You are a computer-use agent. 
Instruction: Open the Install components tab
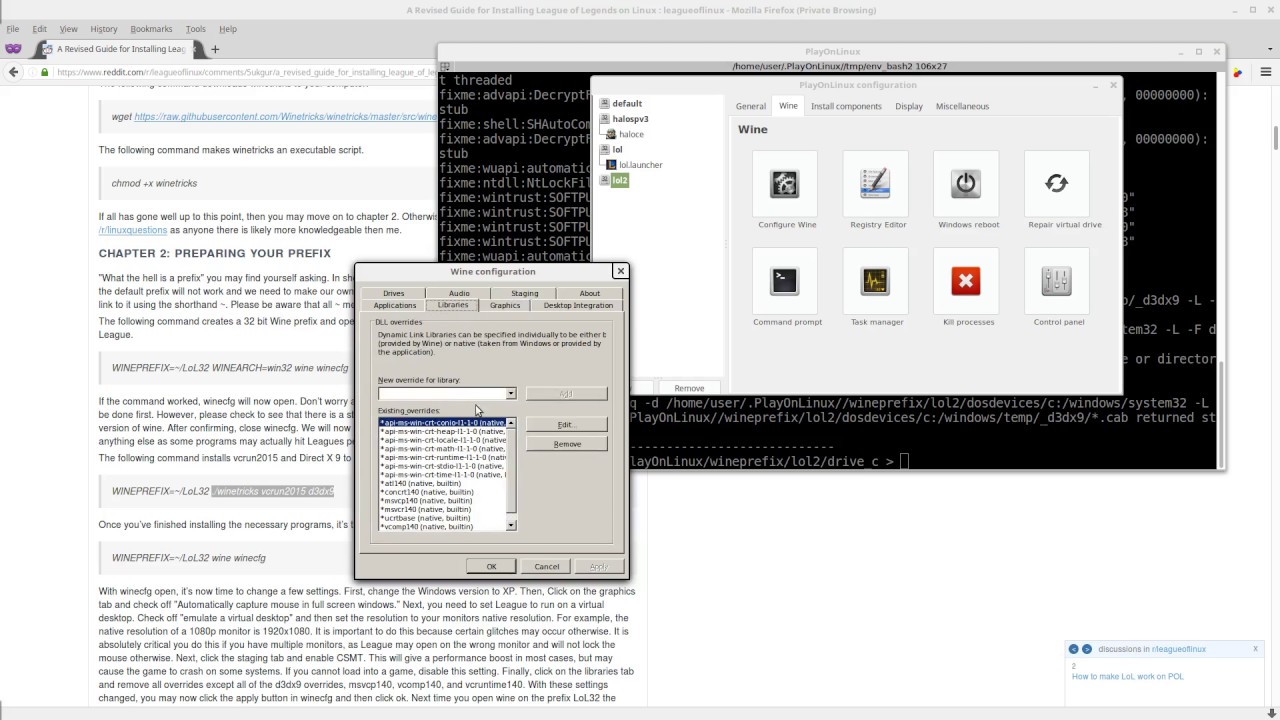pyautogui.click(x=846, y=106)
